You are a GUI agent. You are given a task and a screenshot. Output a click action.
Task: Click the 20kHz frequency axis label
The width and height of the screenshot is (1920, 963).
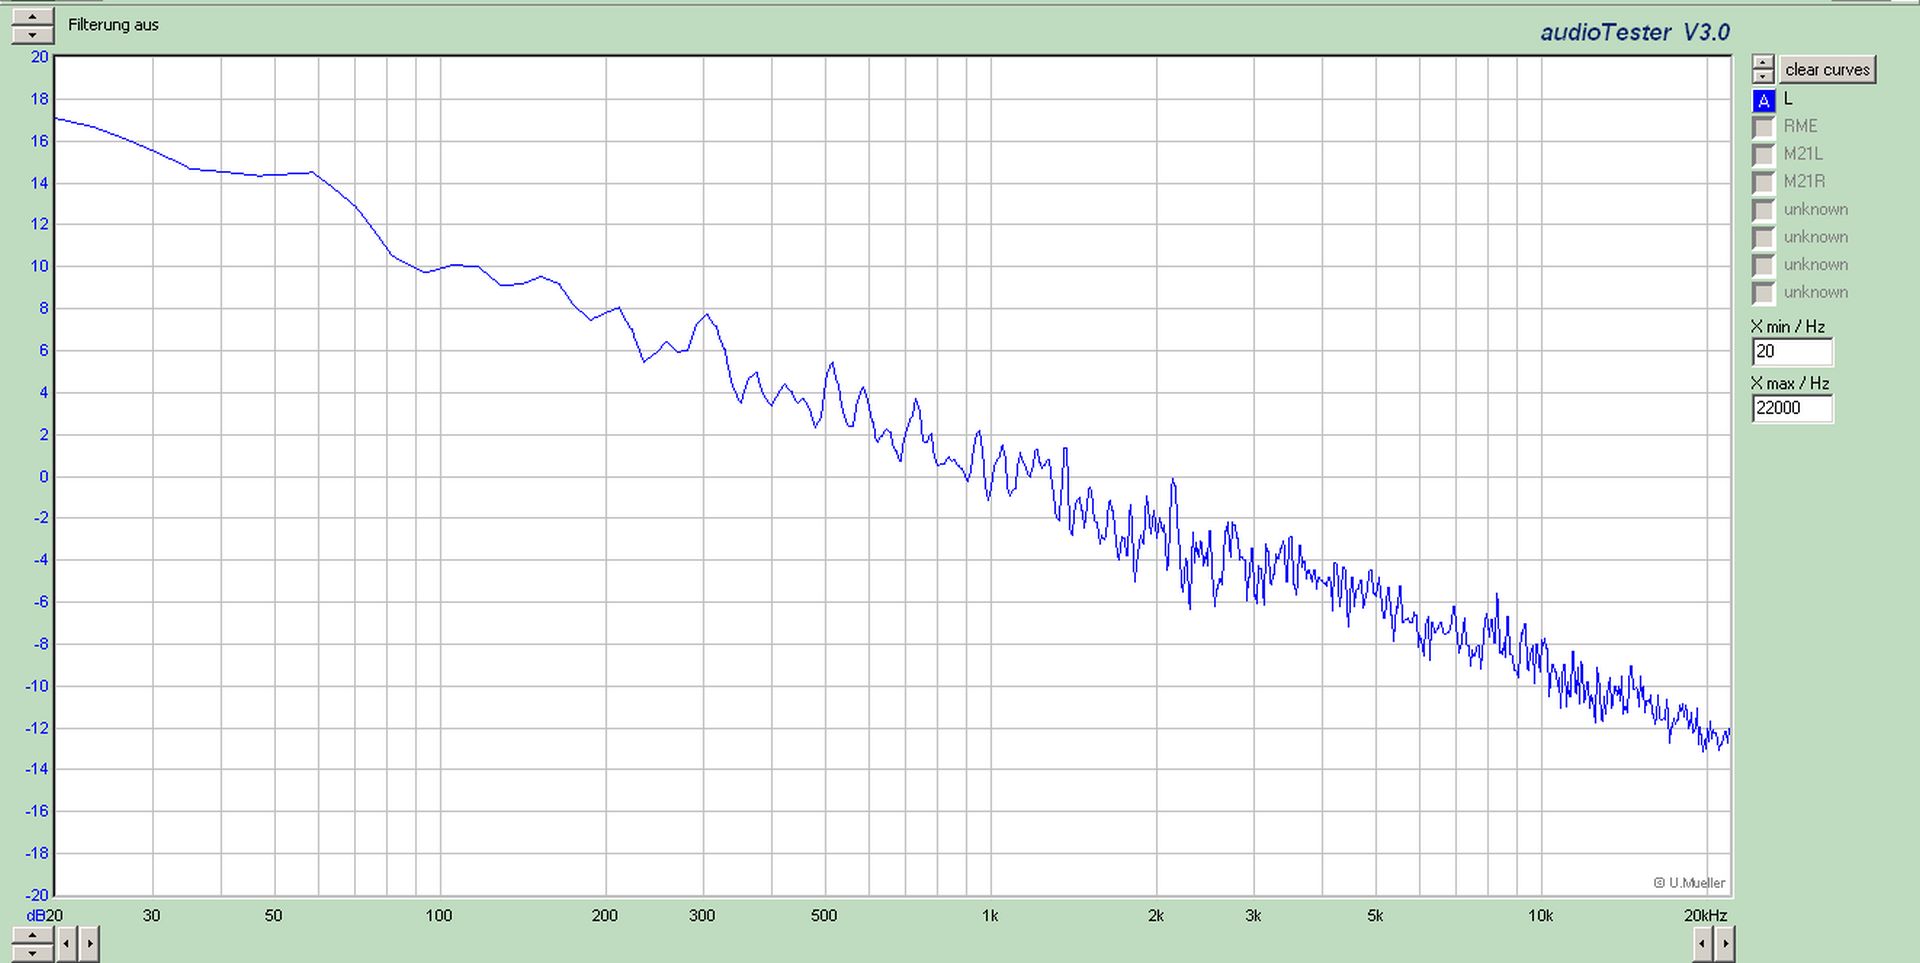[x=1705, y=915]
